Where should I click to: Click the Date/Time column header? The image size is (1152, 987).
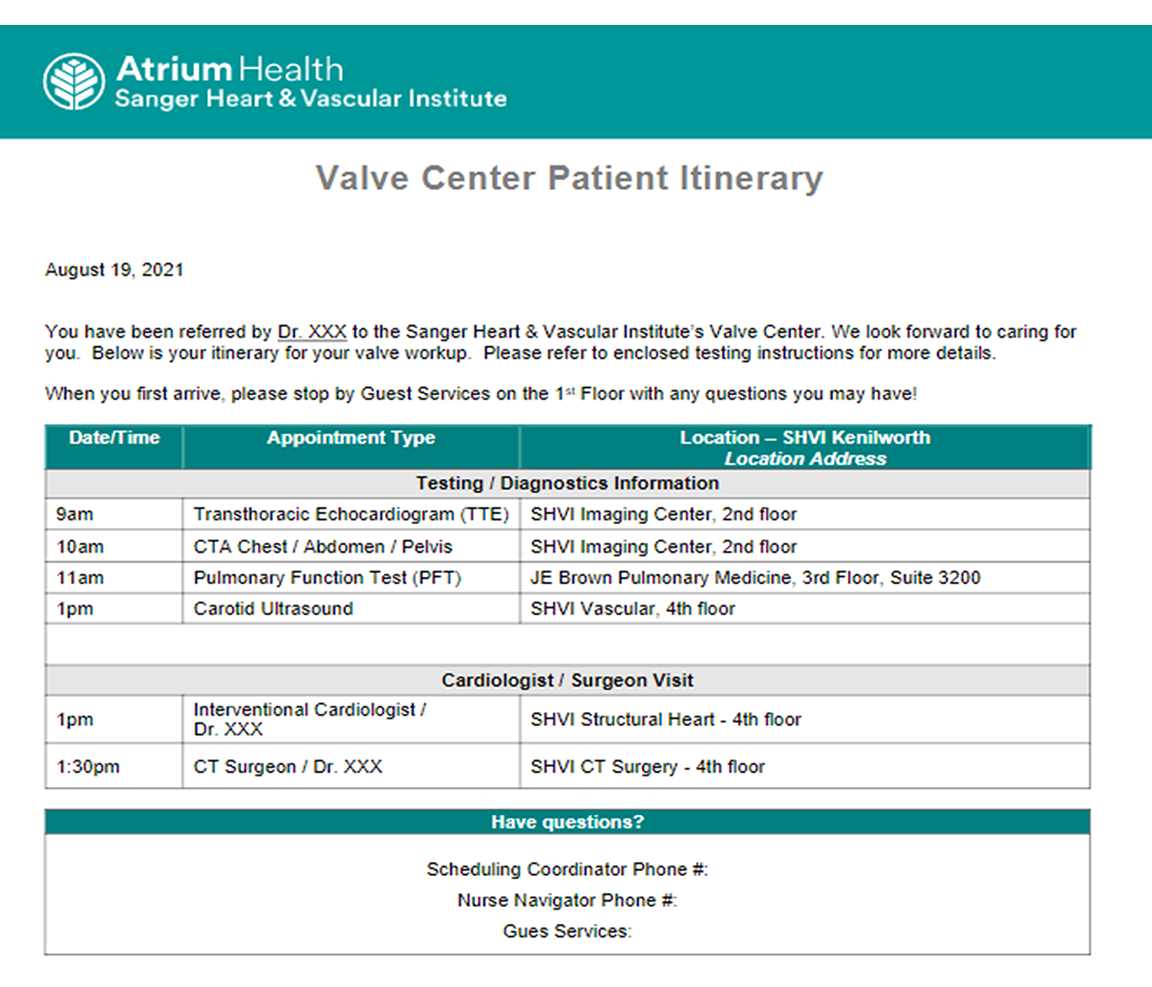tap(114, 438)
